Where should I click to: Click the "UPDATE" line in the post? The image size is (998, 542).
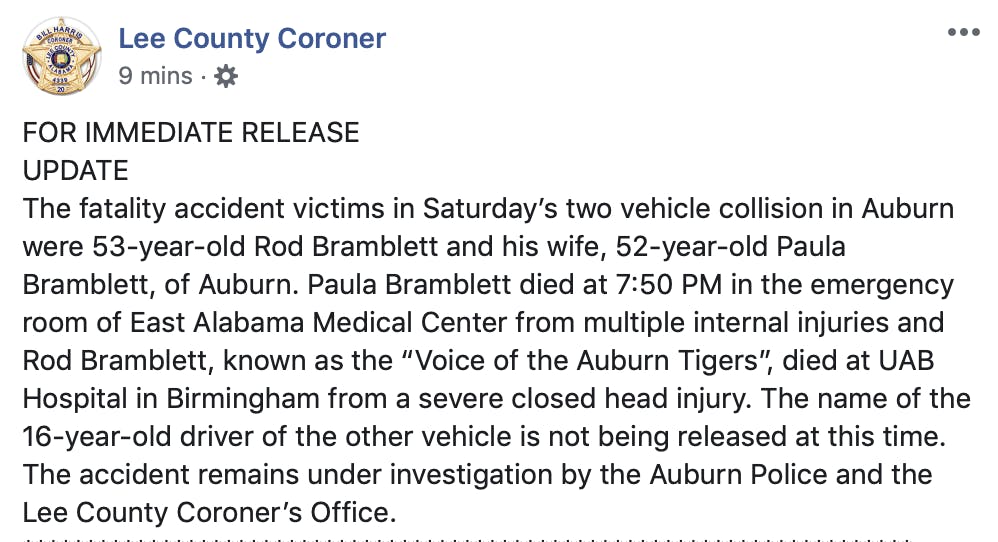[76, 170]
